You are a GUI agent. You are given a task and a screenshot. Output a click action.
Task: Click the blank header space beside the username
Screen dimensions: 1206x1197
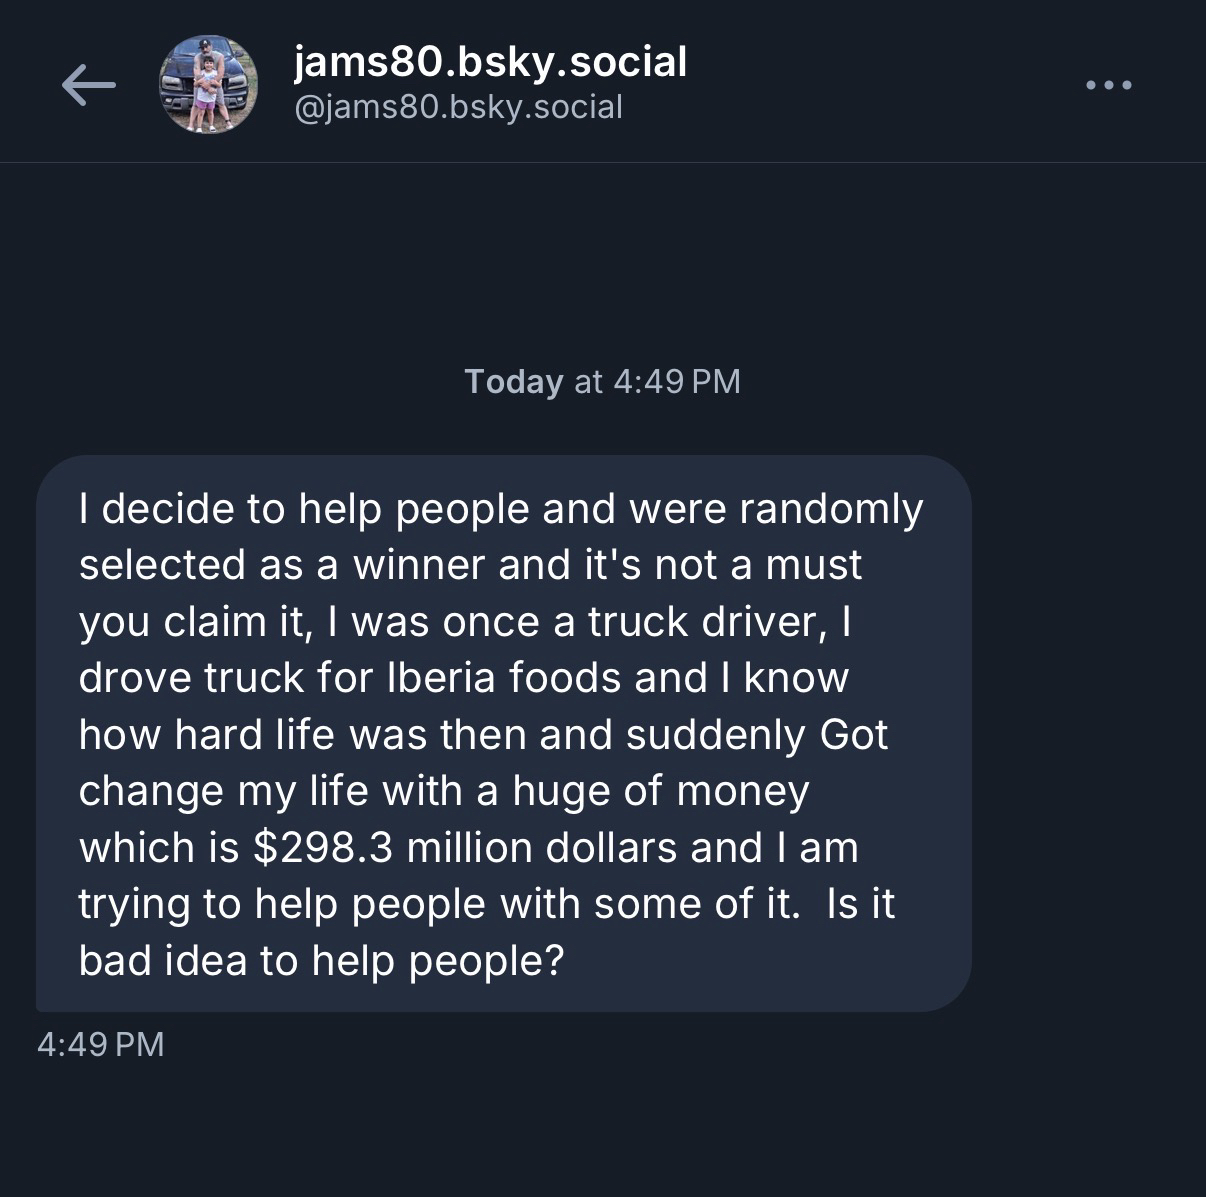(880, 85)
